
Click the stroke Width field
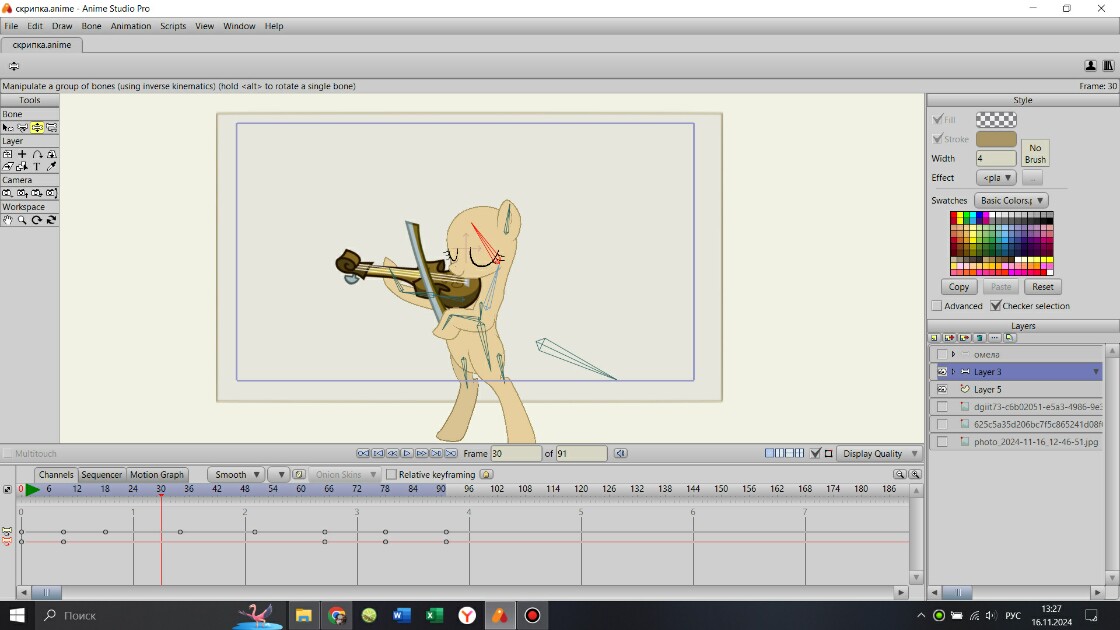(996, 159)
